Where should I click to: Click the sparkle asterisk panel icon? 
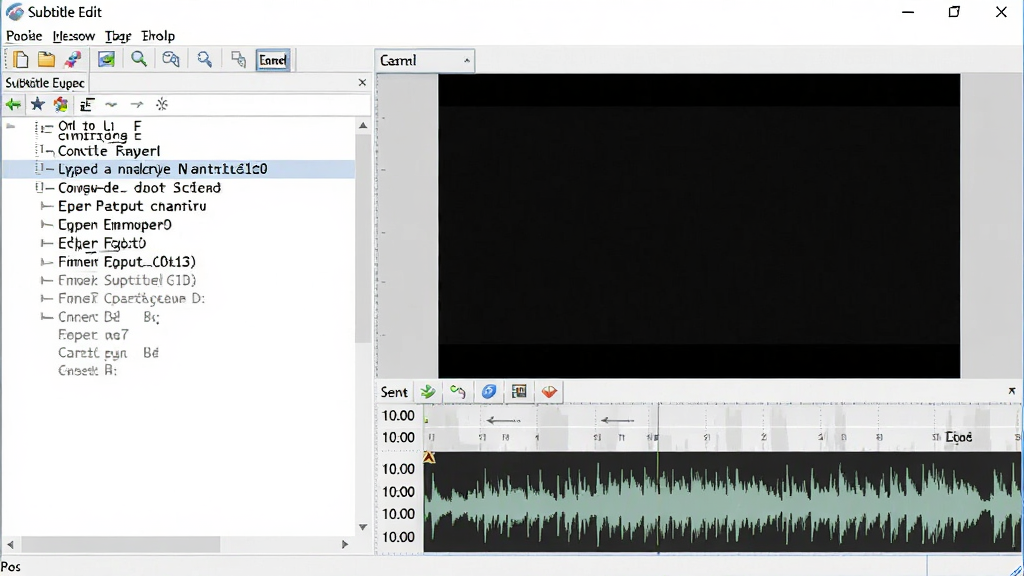pos(162,104)
